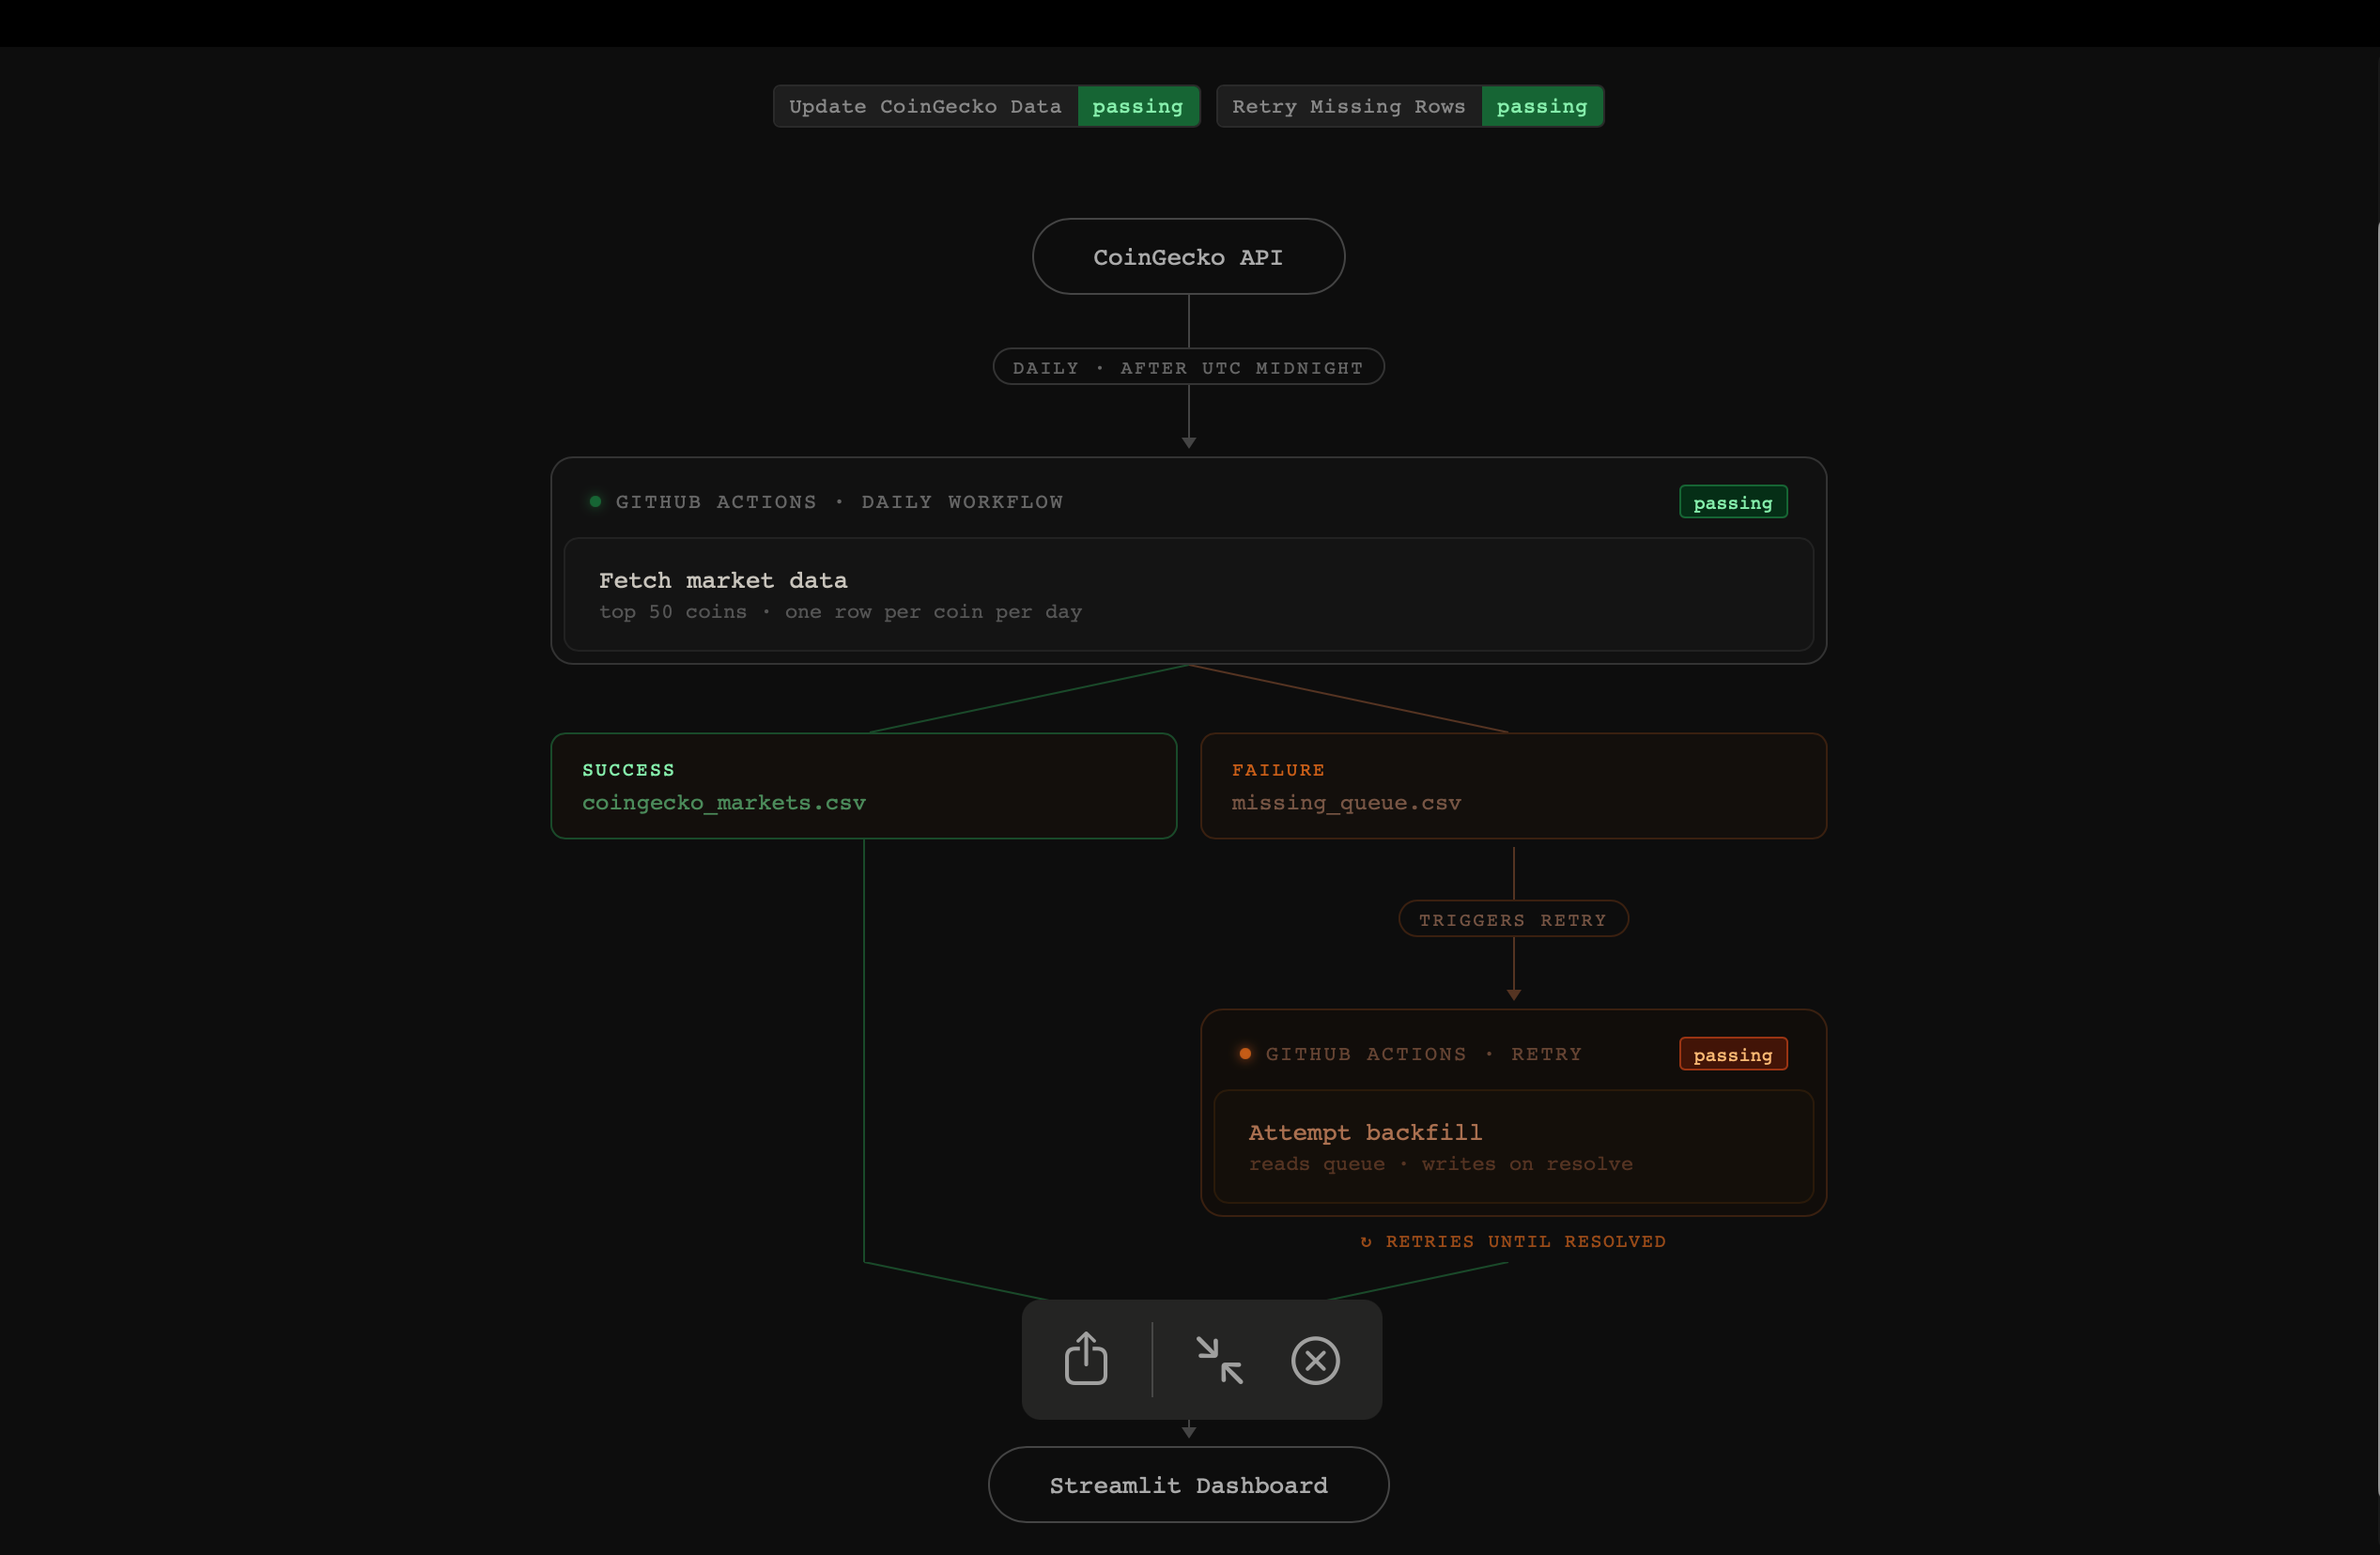Click the DAILY · AFTER UTC MIDNIGHT label
2380x1555 pixels.
tap(1188, 367)
